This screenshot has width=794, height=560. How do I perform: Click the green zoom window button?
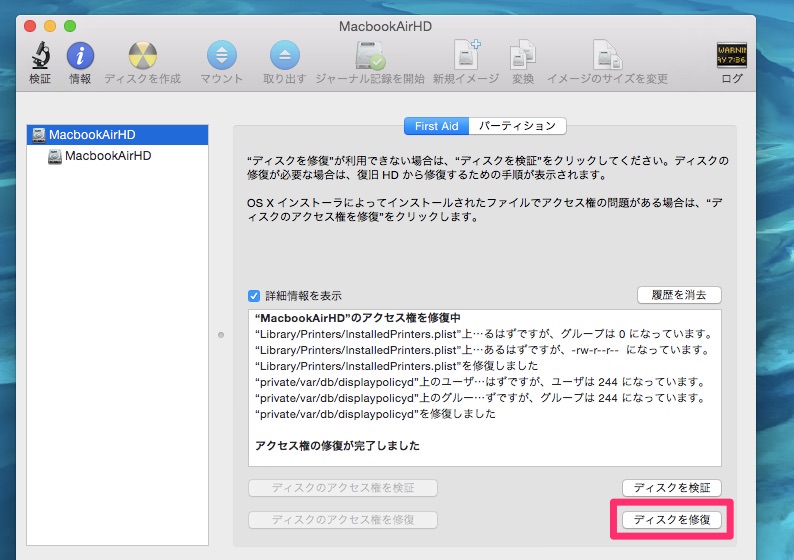pos(70,26)
